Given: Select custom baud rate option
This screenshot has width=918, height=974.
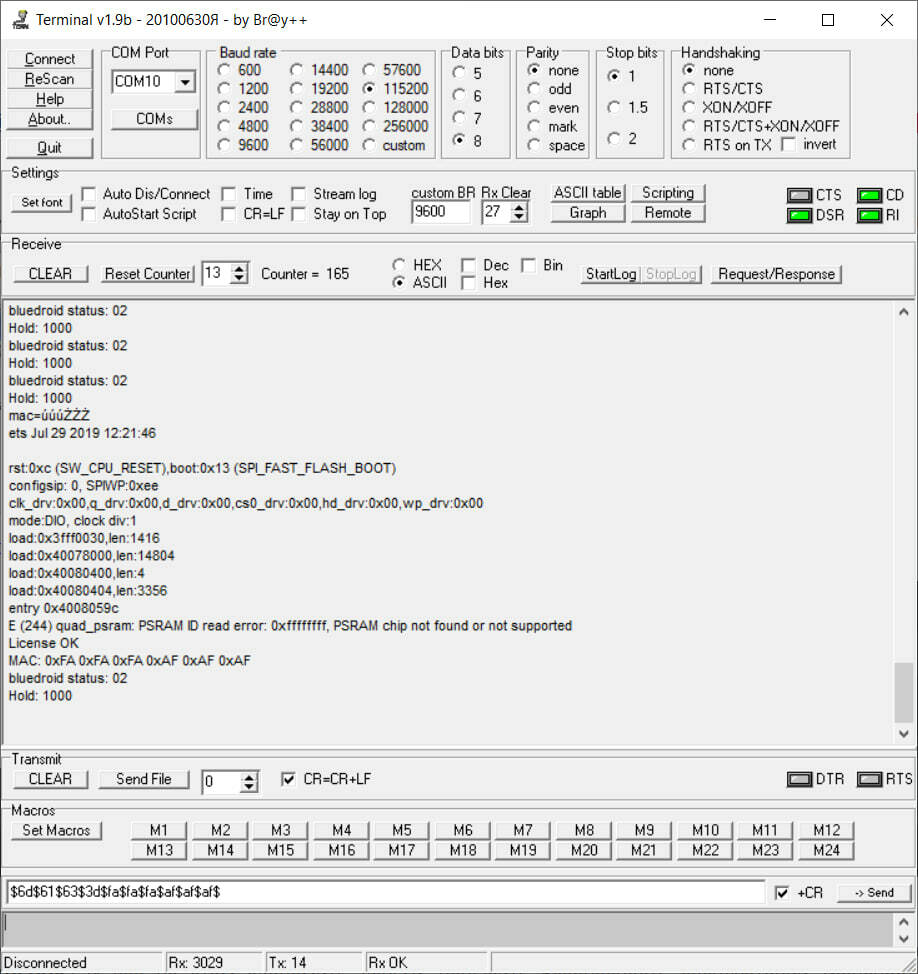Looking at the screenshot, I should tap(368, 145).
